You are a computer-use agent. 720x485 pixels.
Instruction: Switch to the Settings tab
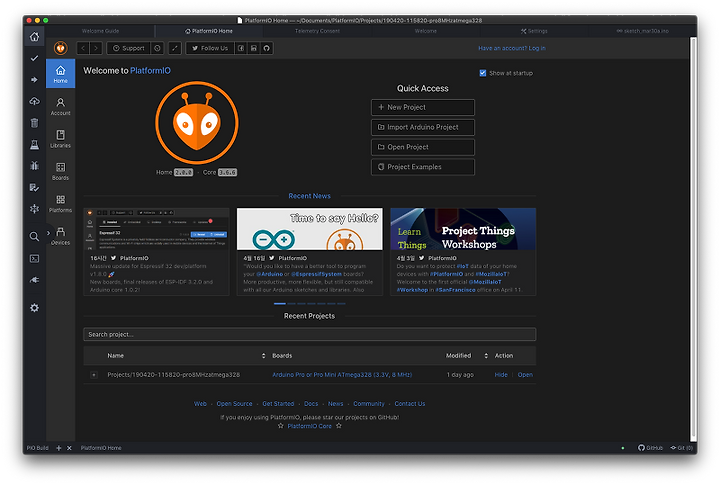coord(534,31)
